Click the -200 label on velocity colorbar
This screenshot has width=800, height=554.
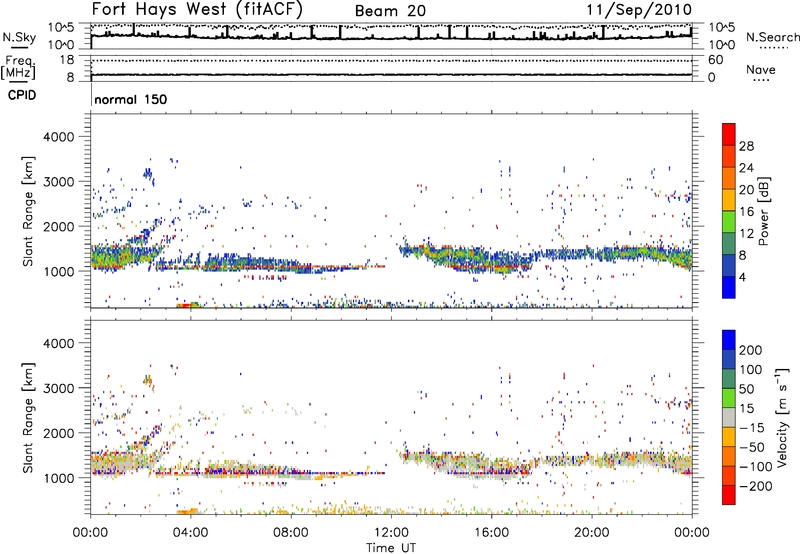756,486
